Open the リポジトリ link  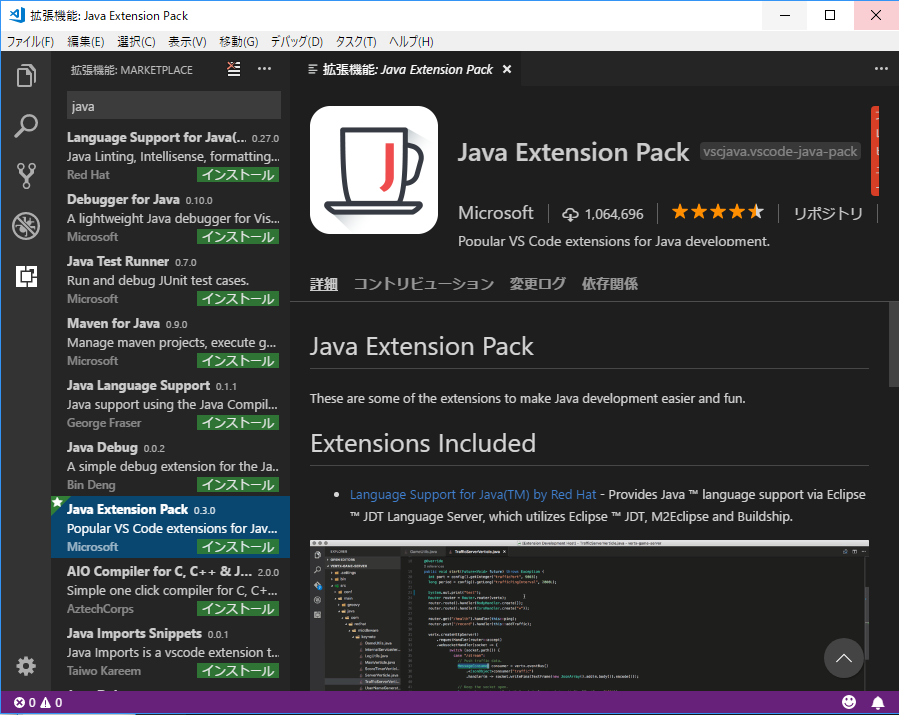coord(828,213)
